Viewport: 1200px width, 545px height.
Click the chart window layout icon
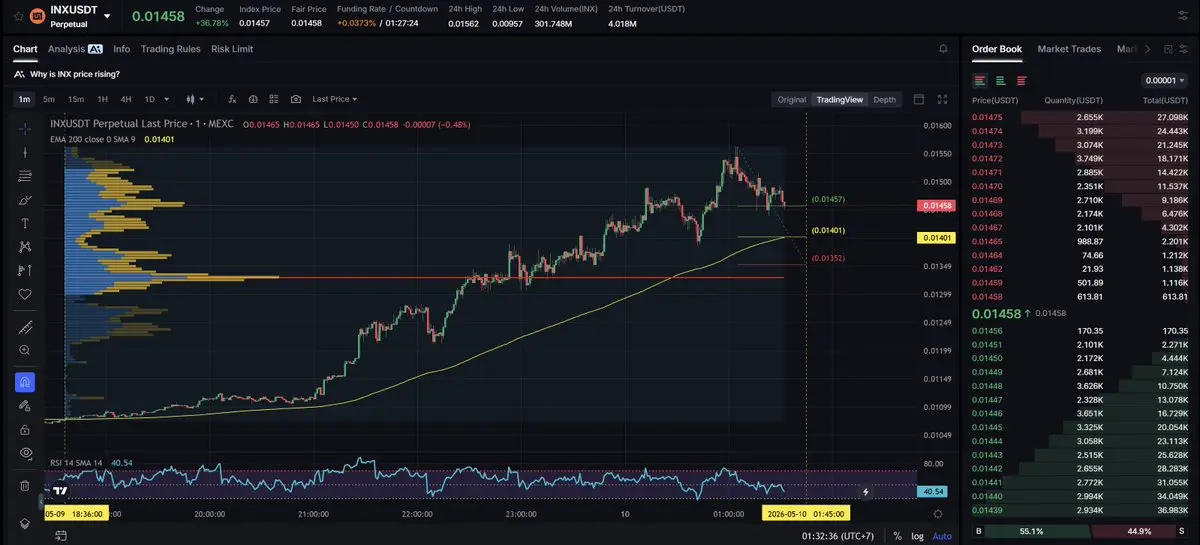point(918,99)
